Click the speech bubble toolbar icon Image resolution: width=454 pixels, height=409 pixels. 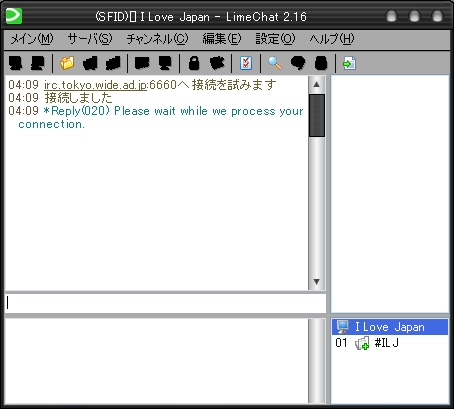(298, 63)
